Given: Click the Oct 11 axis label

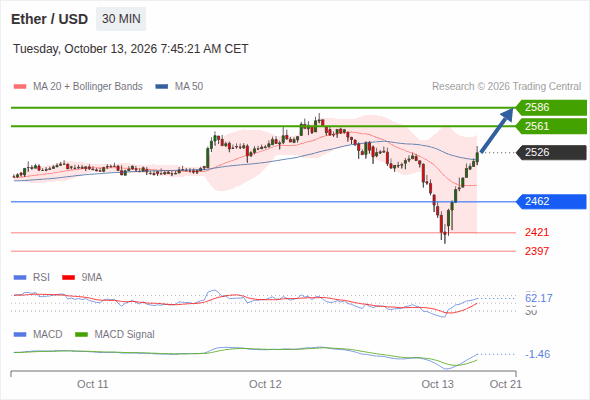Looking at the screenshot, I should 93,384.
